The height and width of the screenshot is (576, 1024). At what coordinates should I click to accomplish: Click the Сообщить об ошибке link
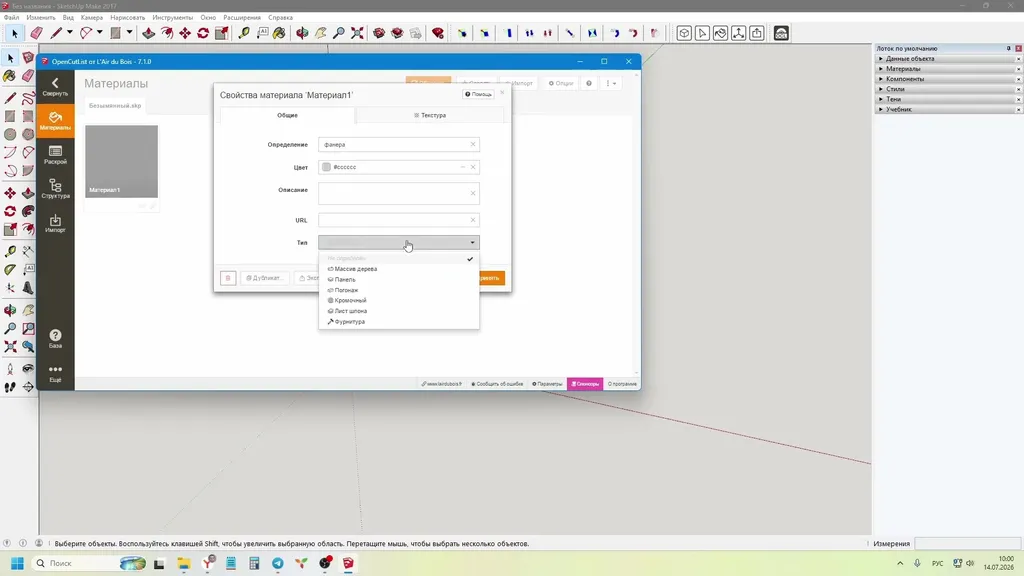497,384
